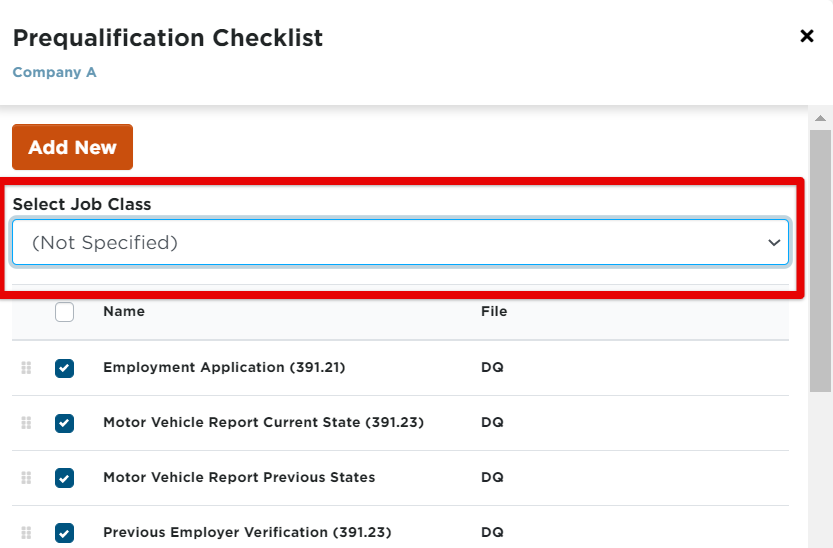Uncheck the Employment Application (391.21) checkbox
The height and width of the screenshot is (548, 833).
[64, 368]
